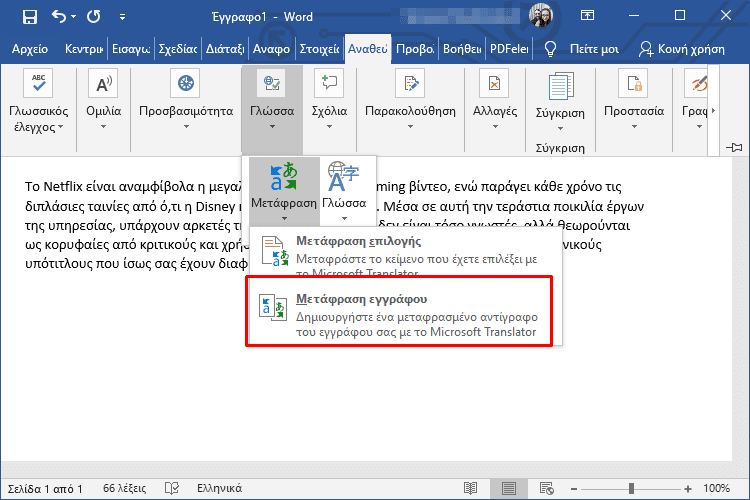Expand the Ομιλία dropdown arrow
Image resolution: width=750 pixels, height=500 pixels.
click(103, 127)
